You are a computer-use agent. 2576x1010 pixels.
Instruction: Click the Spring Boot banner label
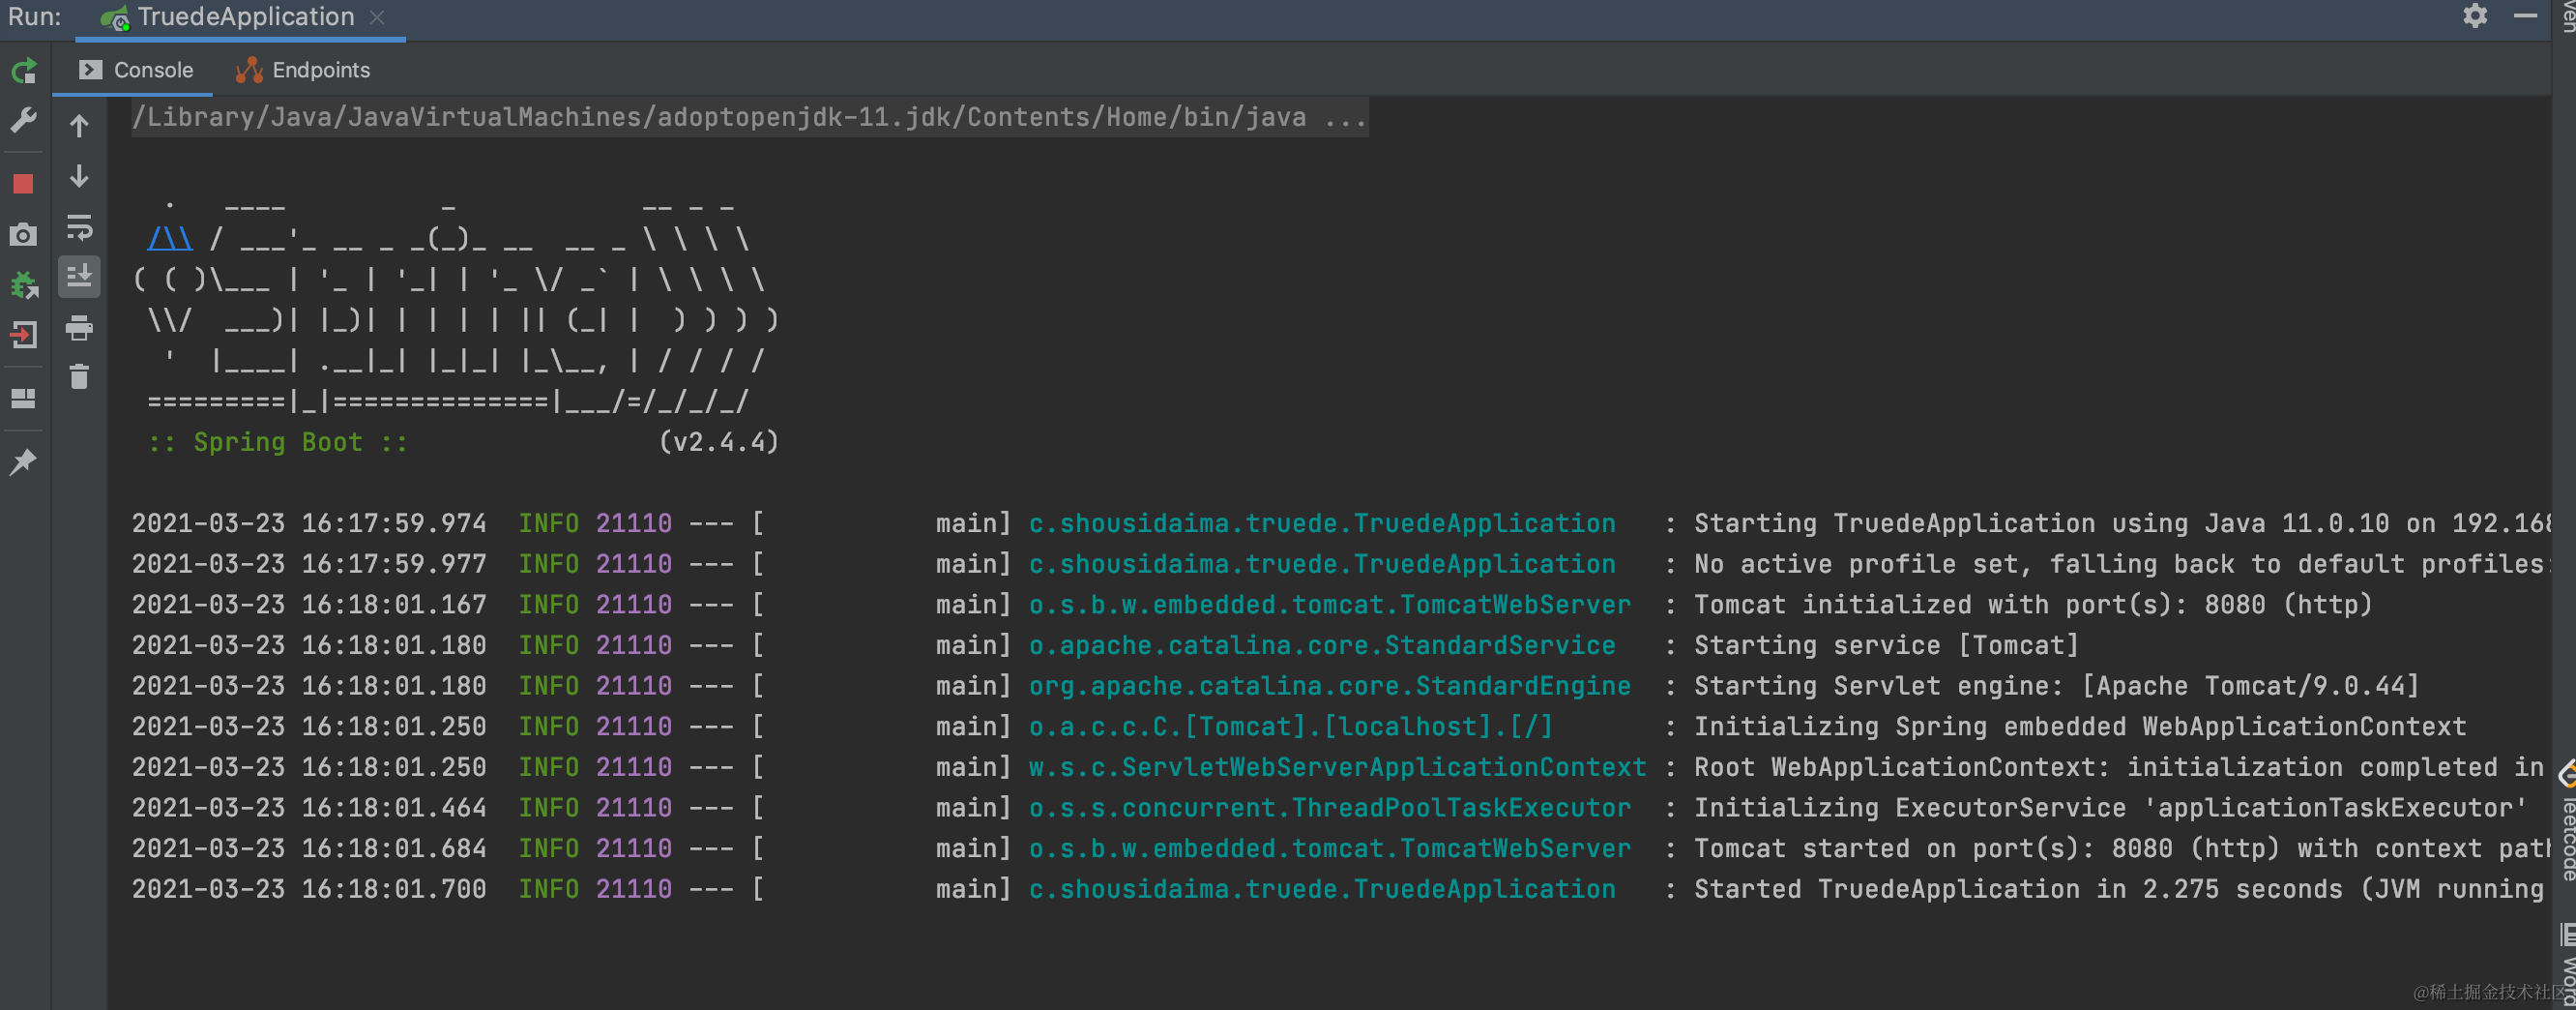(x=278, y=442)
